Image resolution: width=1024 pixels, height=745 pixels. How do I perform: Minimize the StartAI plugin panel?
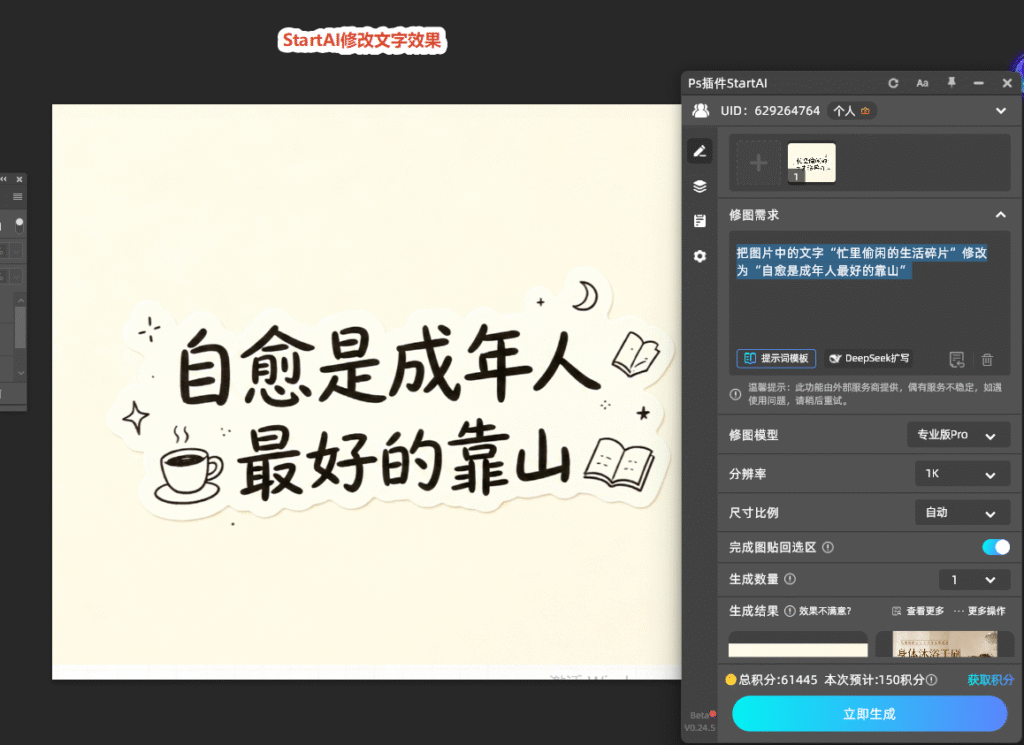pos(978,83)
